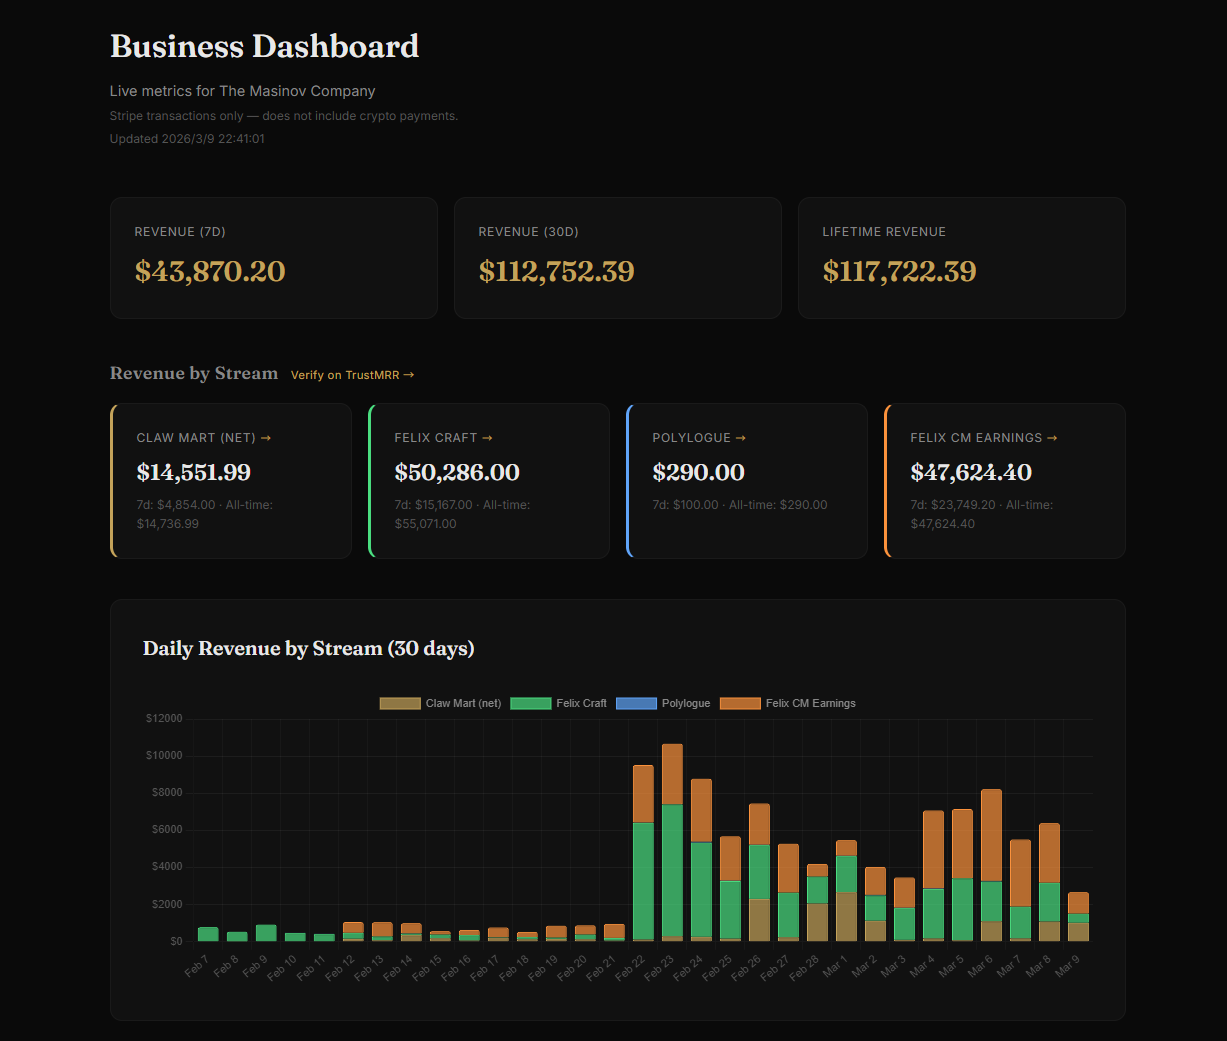This screenshot has height=1041, width=1227.
Task: Hide Felix Craft series via legend label
Action: 581,704
